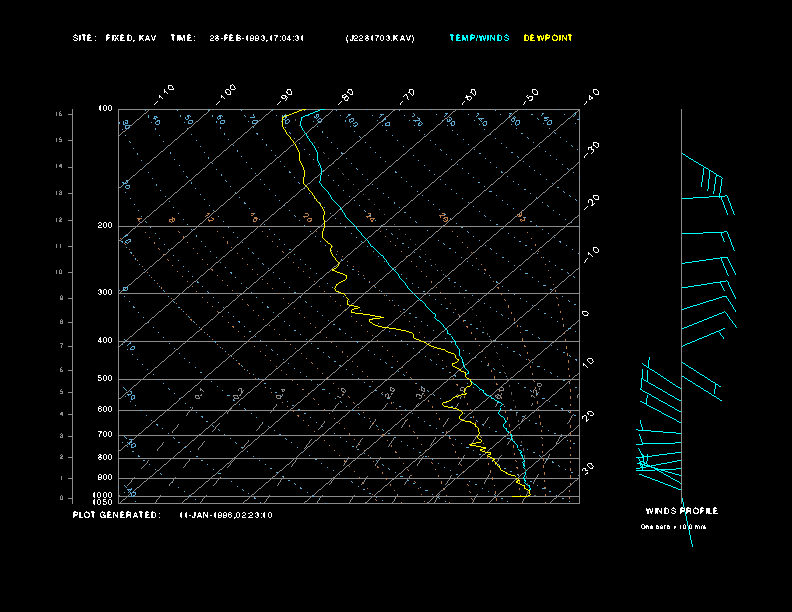Click the 400 pressure level label
The width and height of the screenshot is (792, 612).
click(x=105, y=341)
